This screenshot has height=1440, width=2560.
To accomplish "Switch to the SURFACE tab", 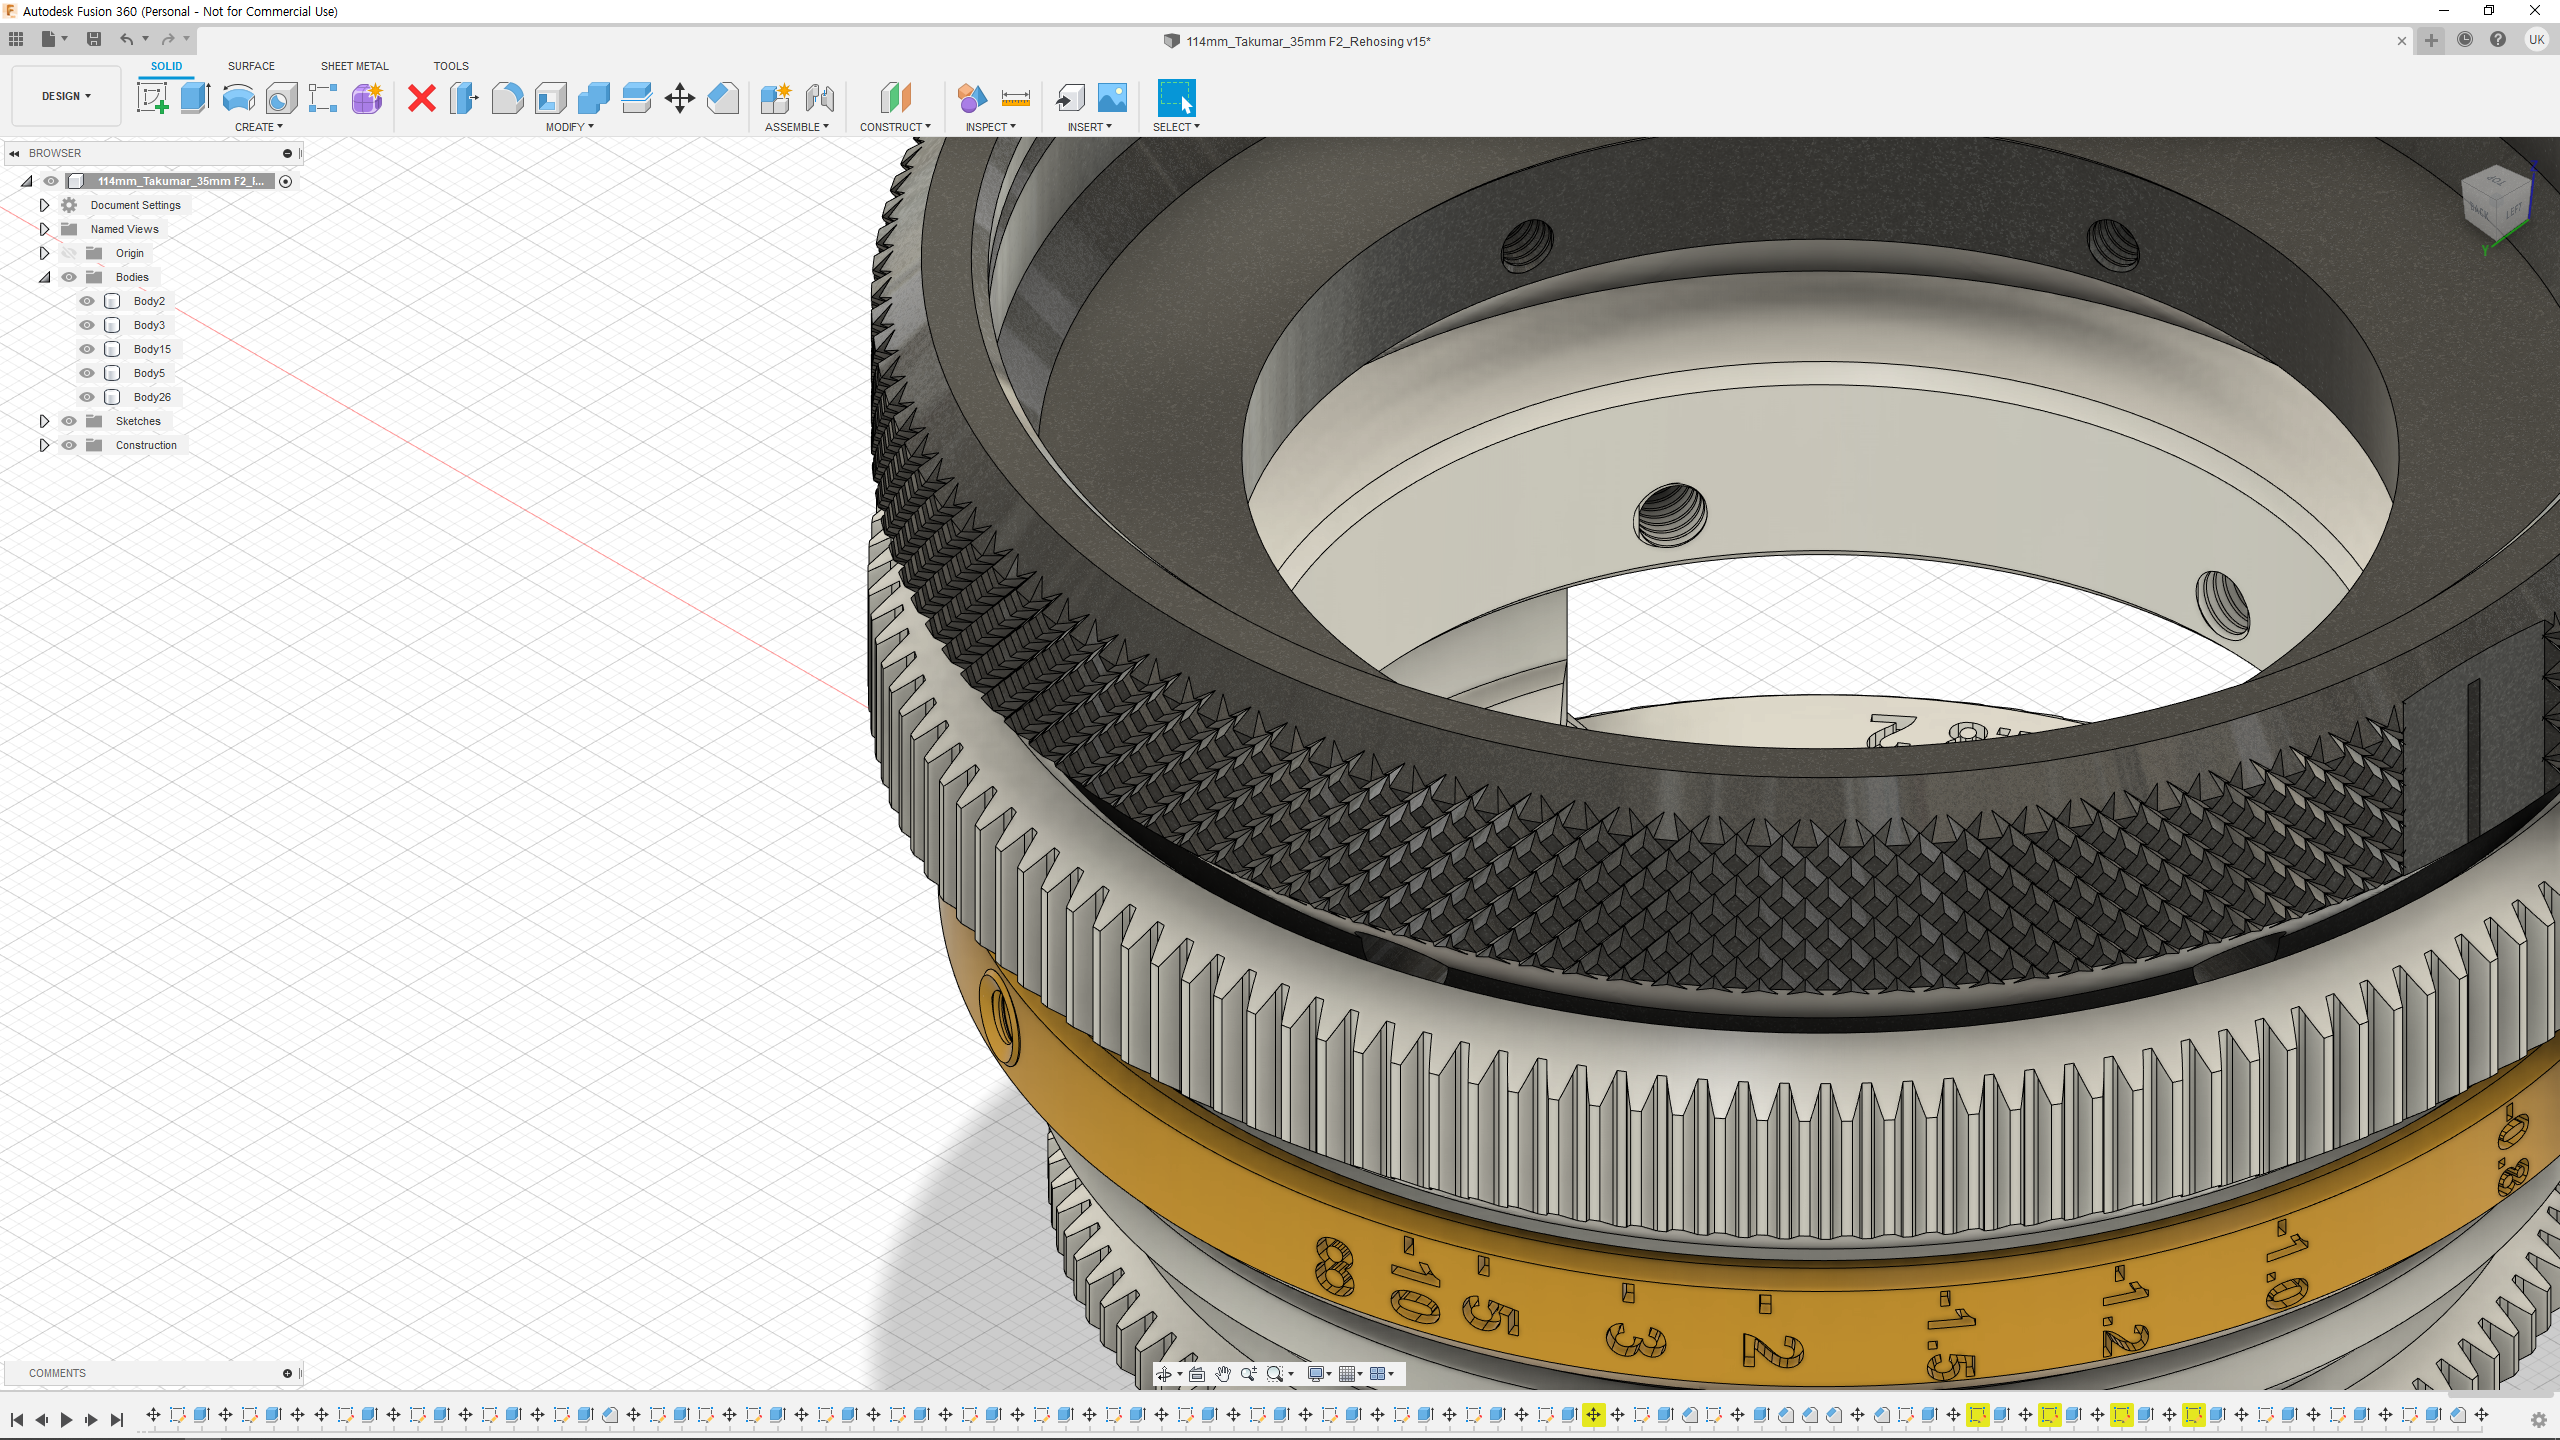I will pyautogui.click(x=251, y=66).
